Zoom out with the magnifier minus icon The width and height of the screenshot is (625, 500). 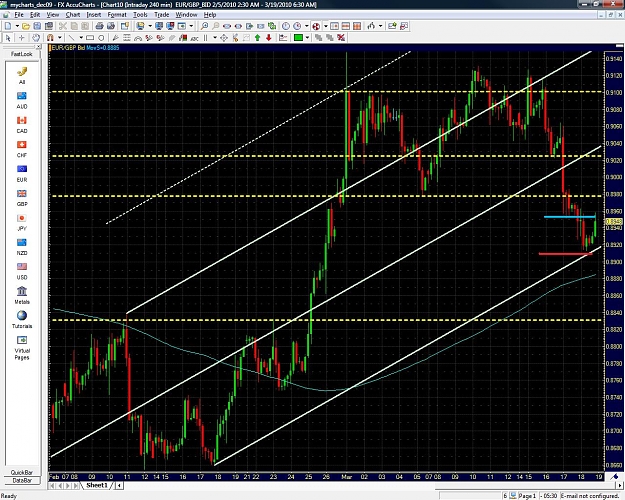[x=215, y=26]
